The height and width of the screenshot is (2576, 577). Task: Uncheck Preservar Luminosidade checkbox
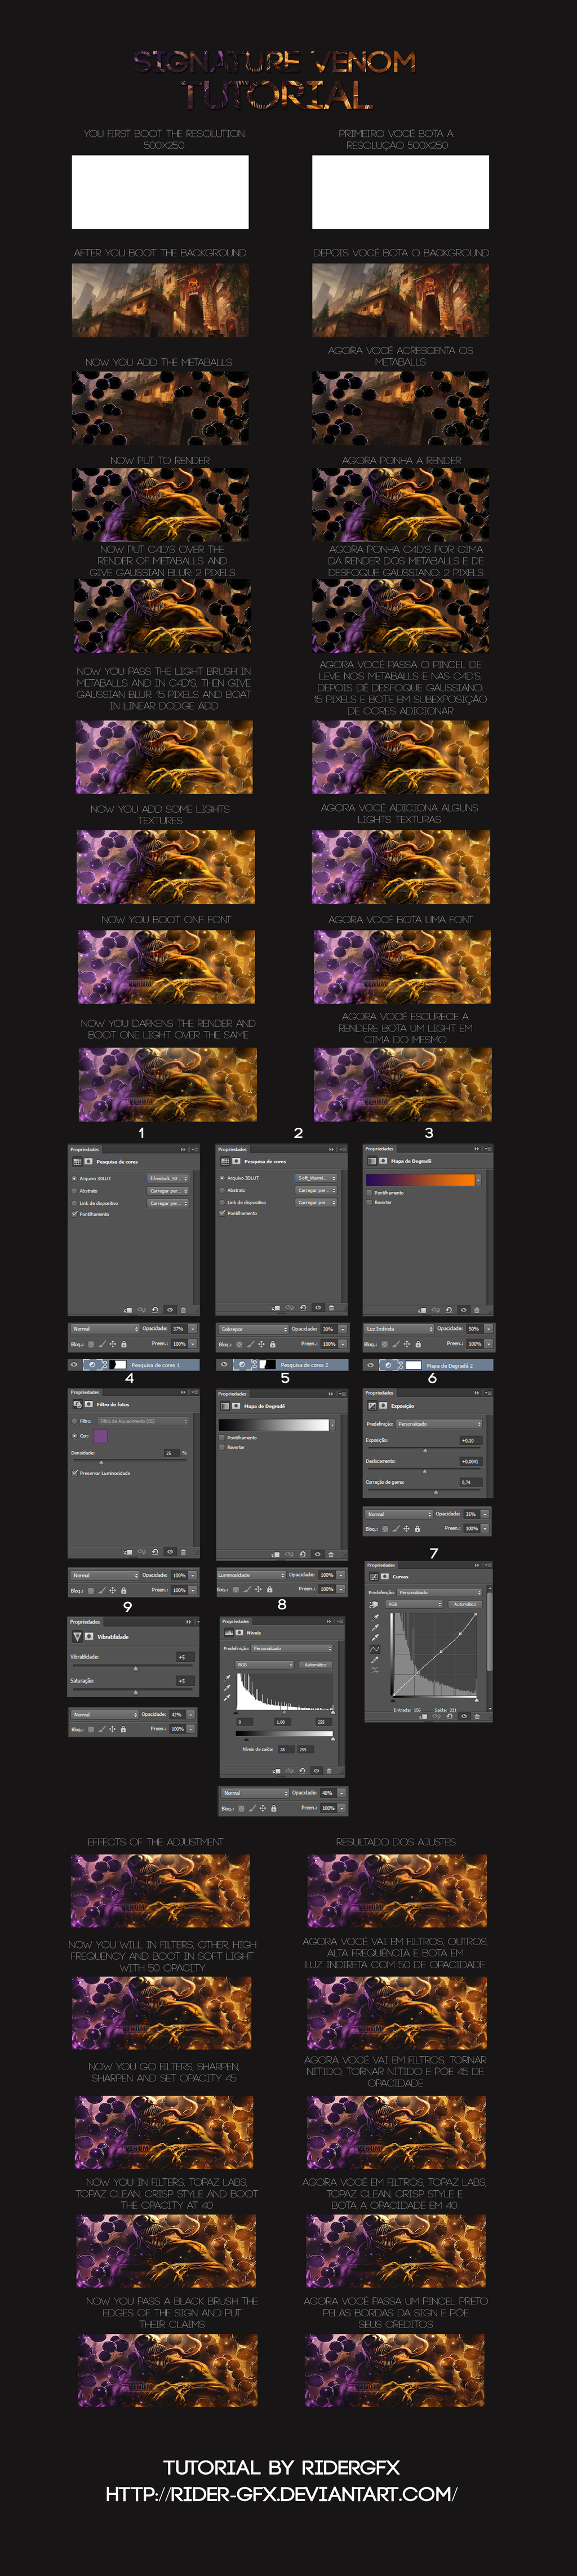click(74, 1473)
